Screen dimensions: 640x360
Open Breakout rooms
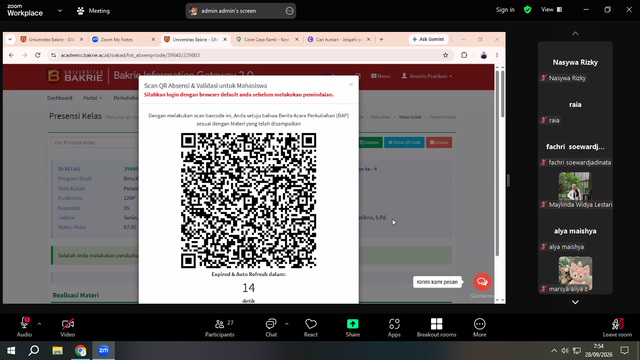point(436,328)
